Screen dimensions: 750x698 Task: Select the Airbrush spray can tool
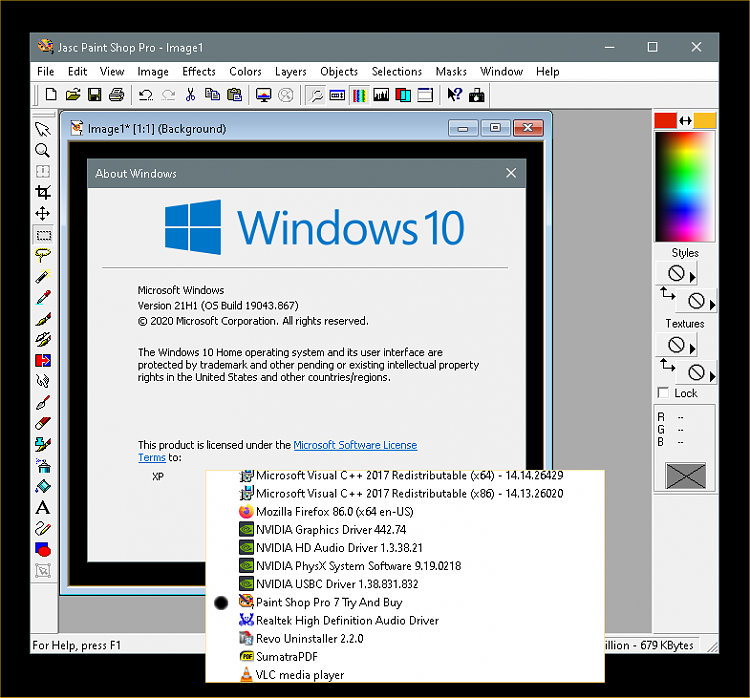tap(43, 465)
